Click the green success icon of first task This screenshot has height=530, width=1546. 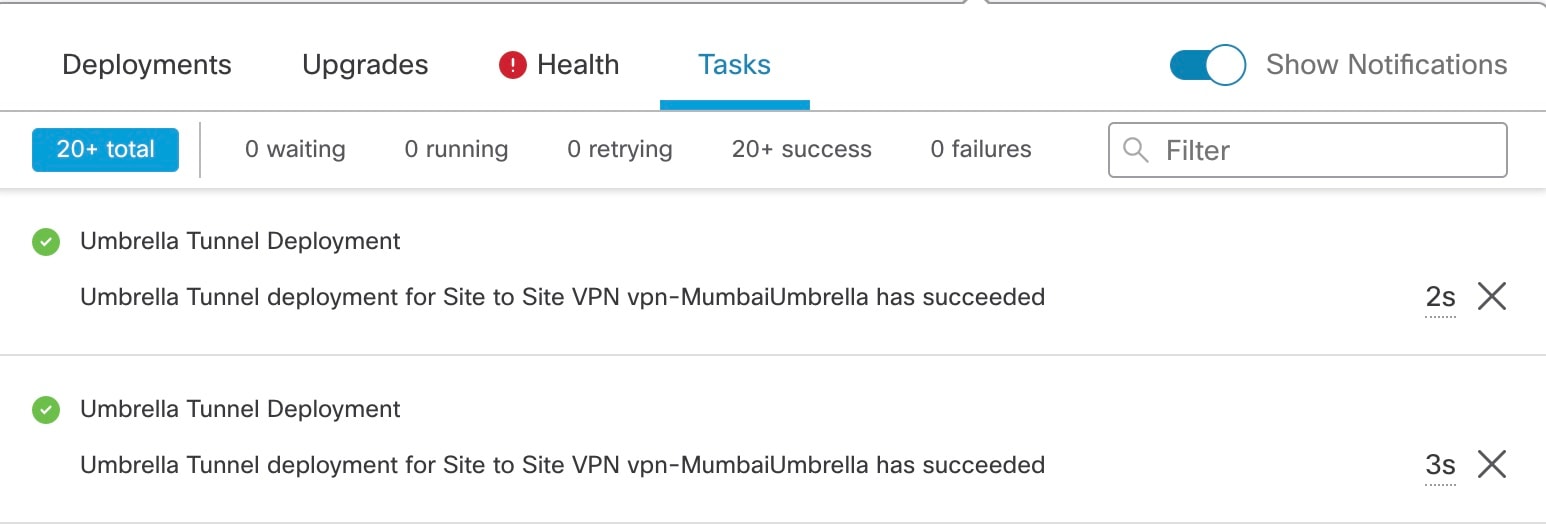[46, 242]
